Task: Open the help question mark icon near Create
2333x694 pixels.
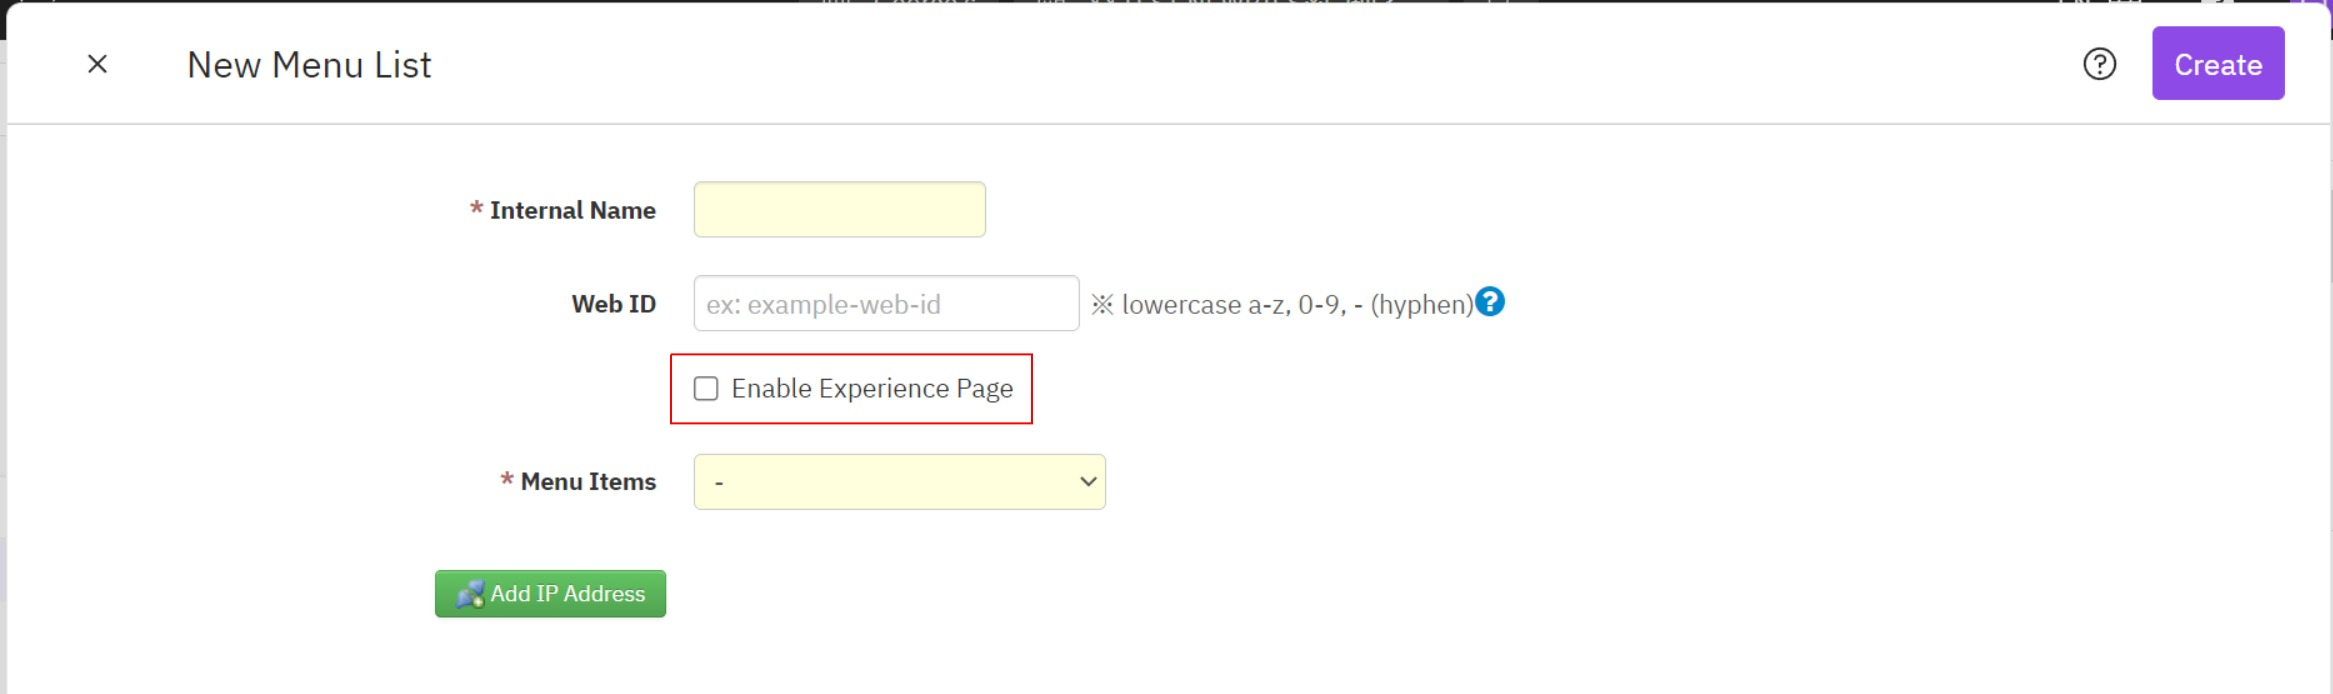Action: 2099,64
